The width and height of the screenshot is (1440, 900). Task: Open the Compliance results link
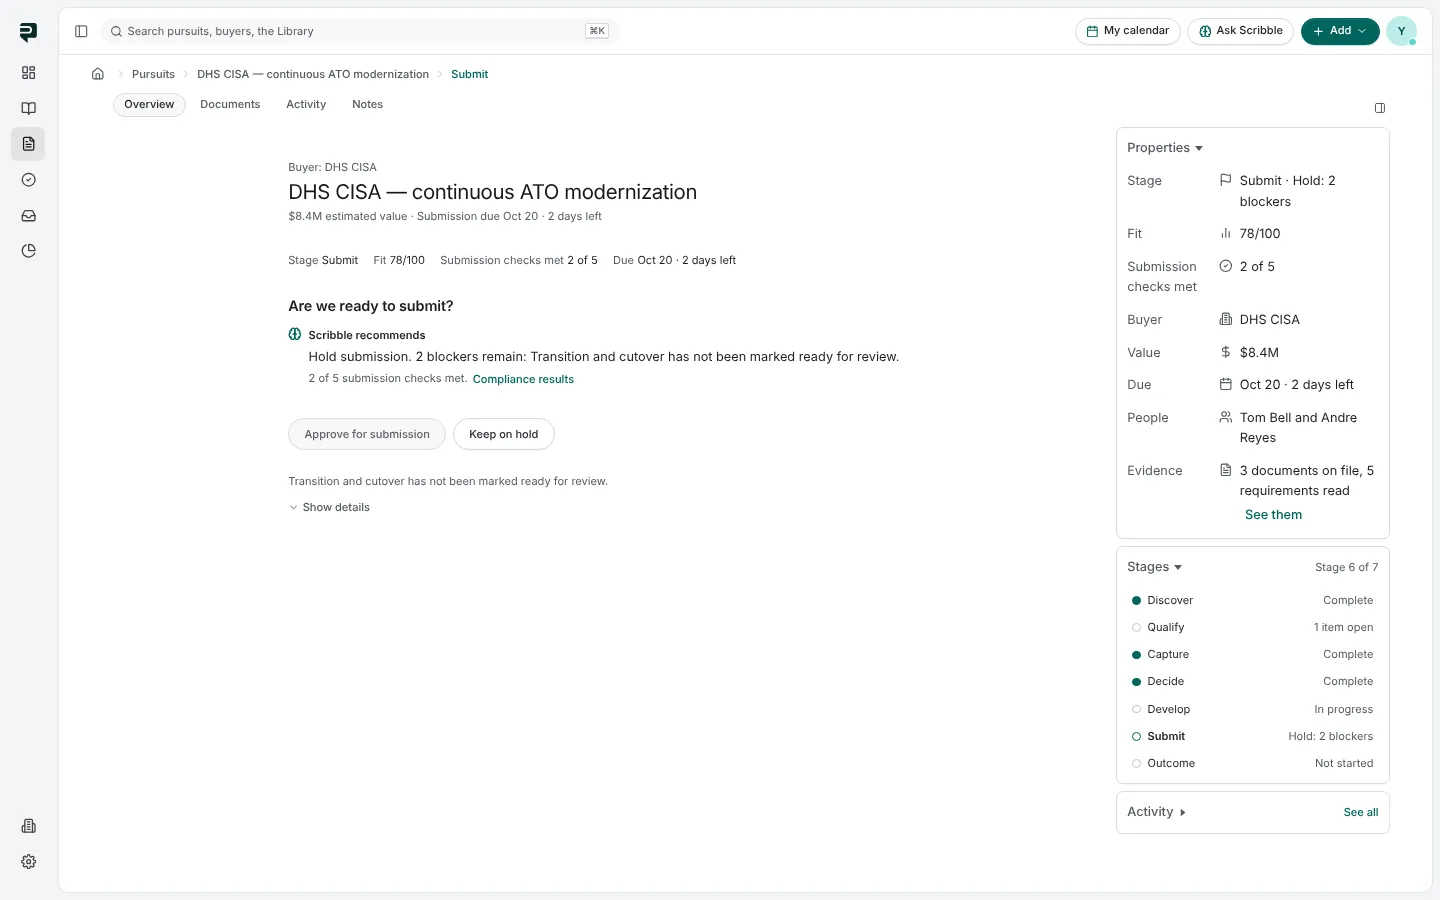point(523,379)
